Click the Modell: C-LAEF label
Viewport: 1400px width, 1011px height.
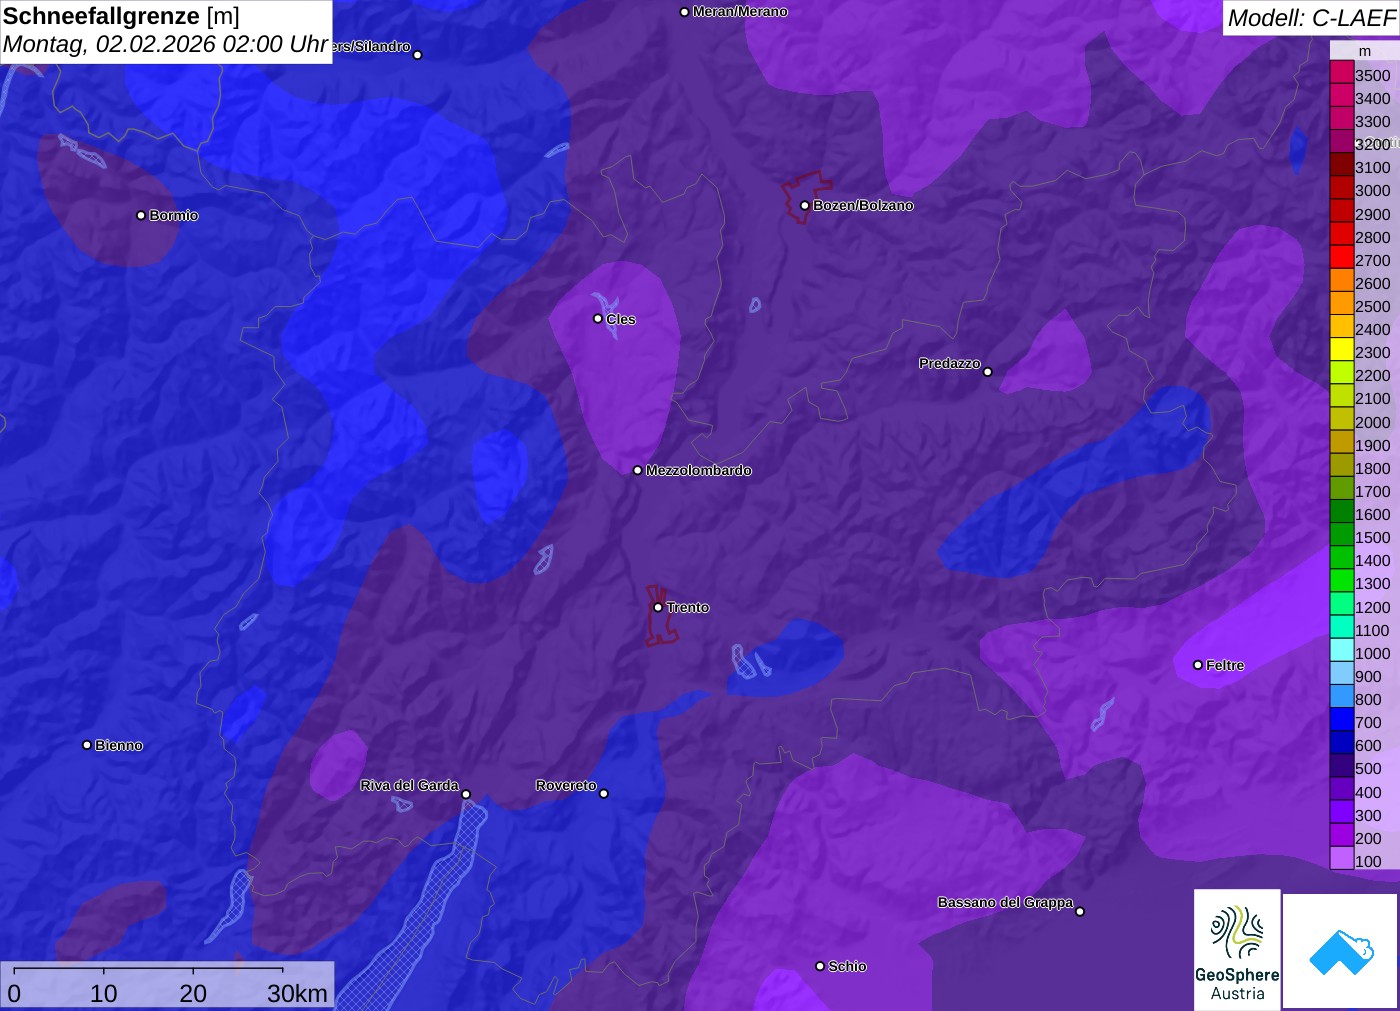(x=1311, y=18)
